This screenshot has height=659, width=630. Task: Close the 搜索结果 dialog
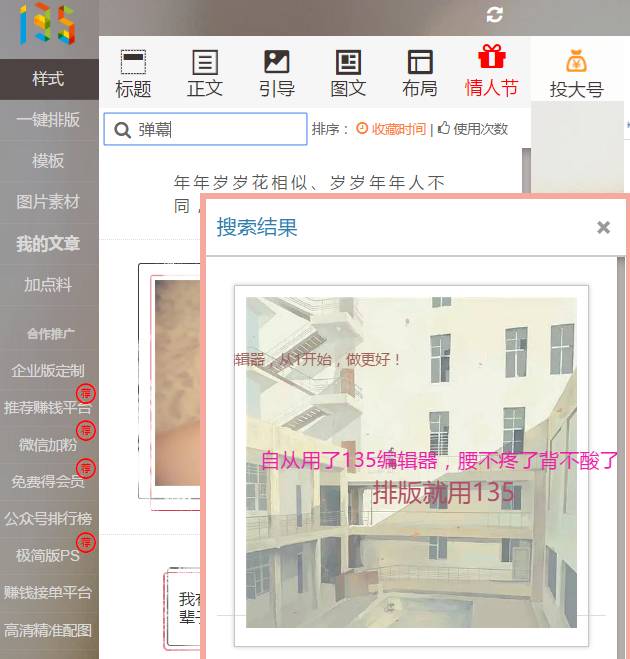603,228
